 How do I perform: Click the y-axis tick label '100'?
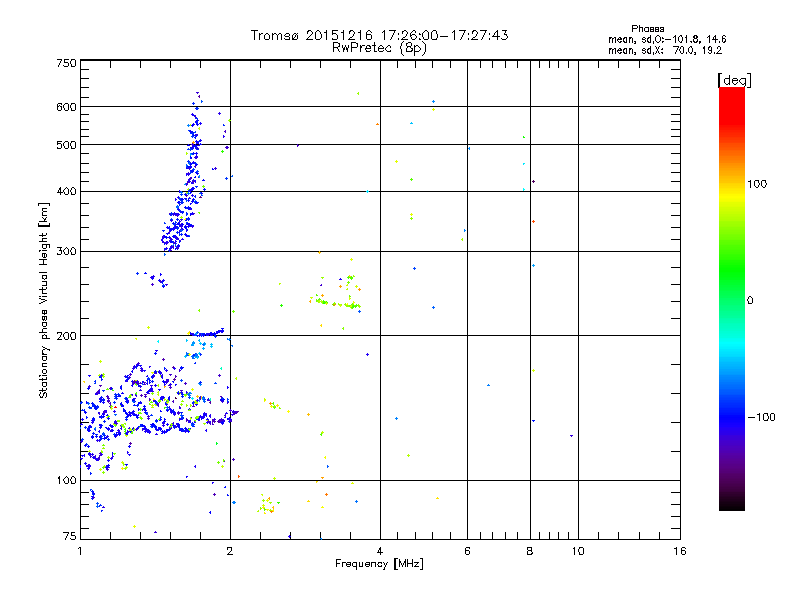pyautogui.click(x=66, y=480)
